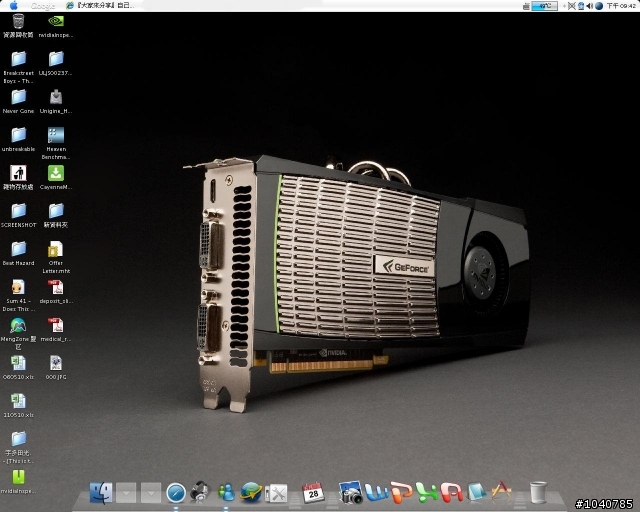Open the tools utility icon in the dock

click(x=276, y=494)
